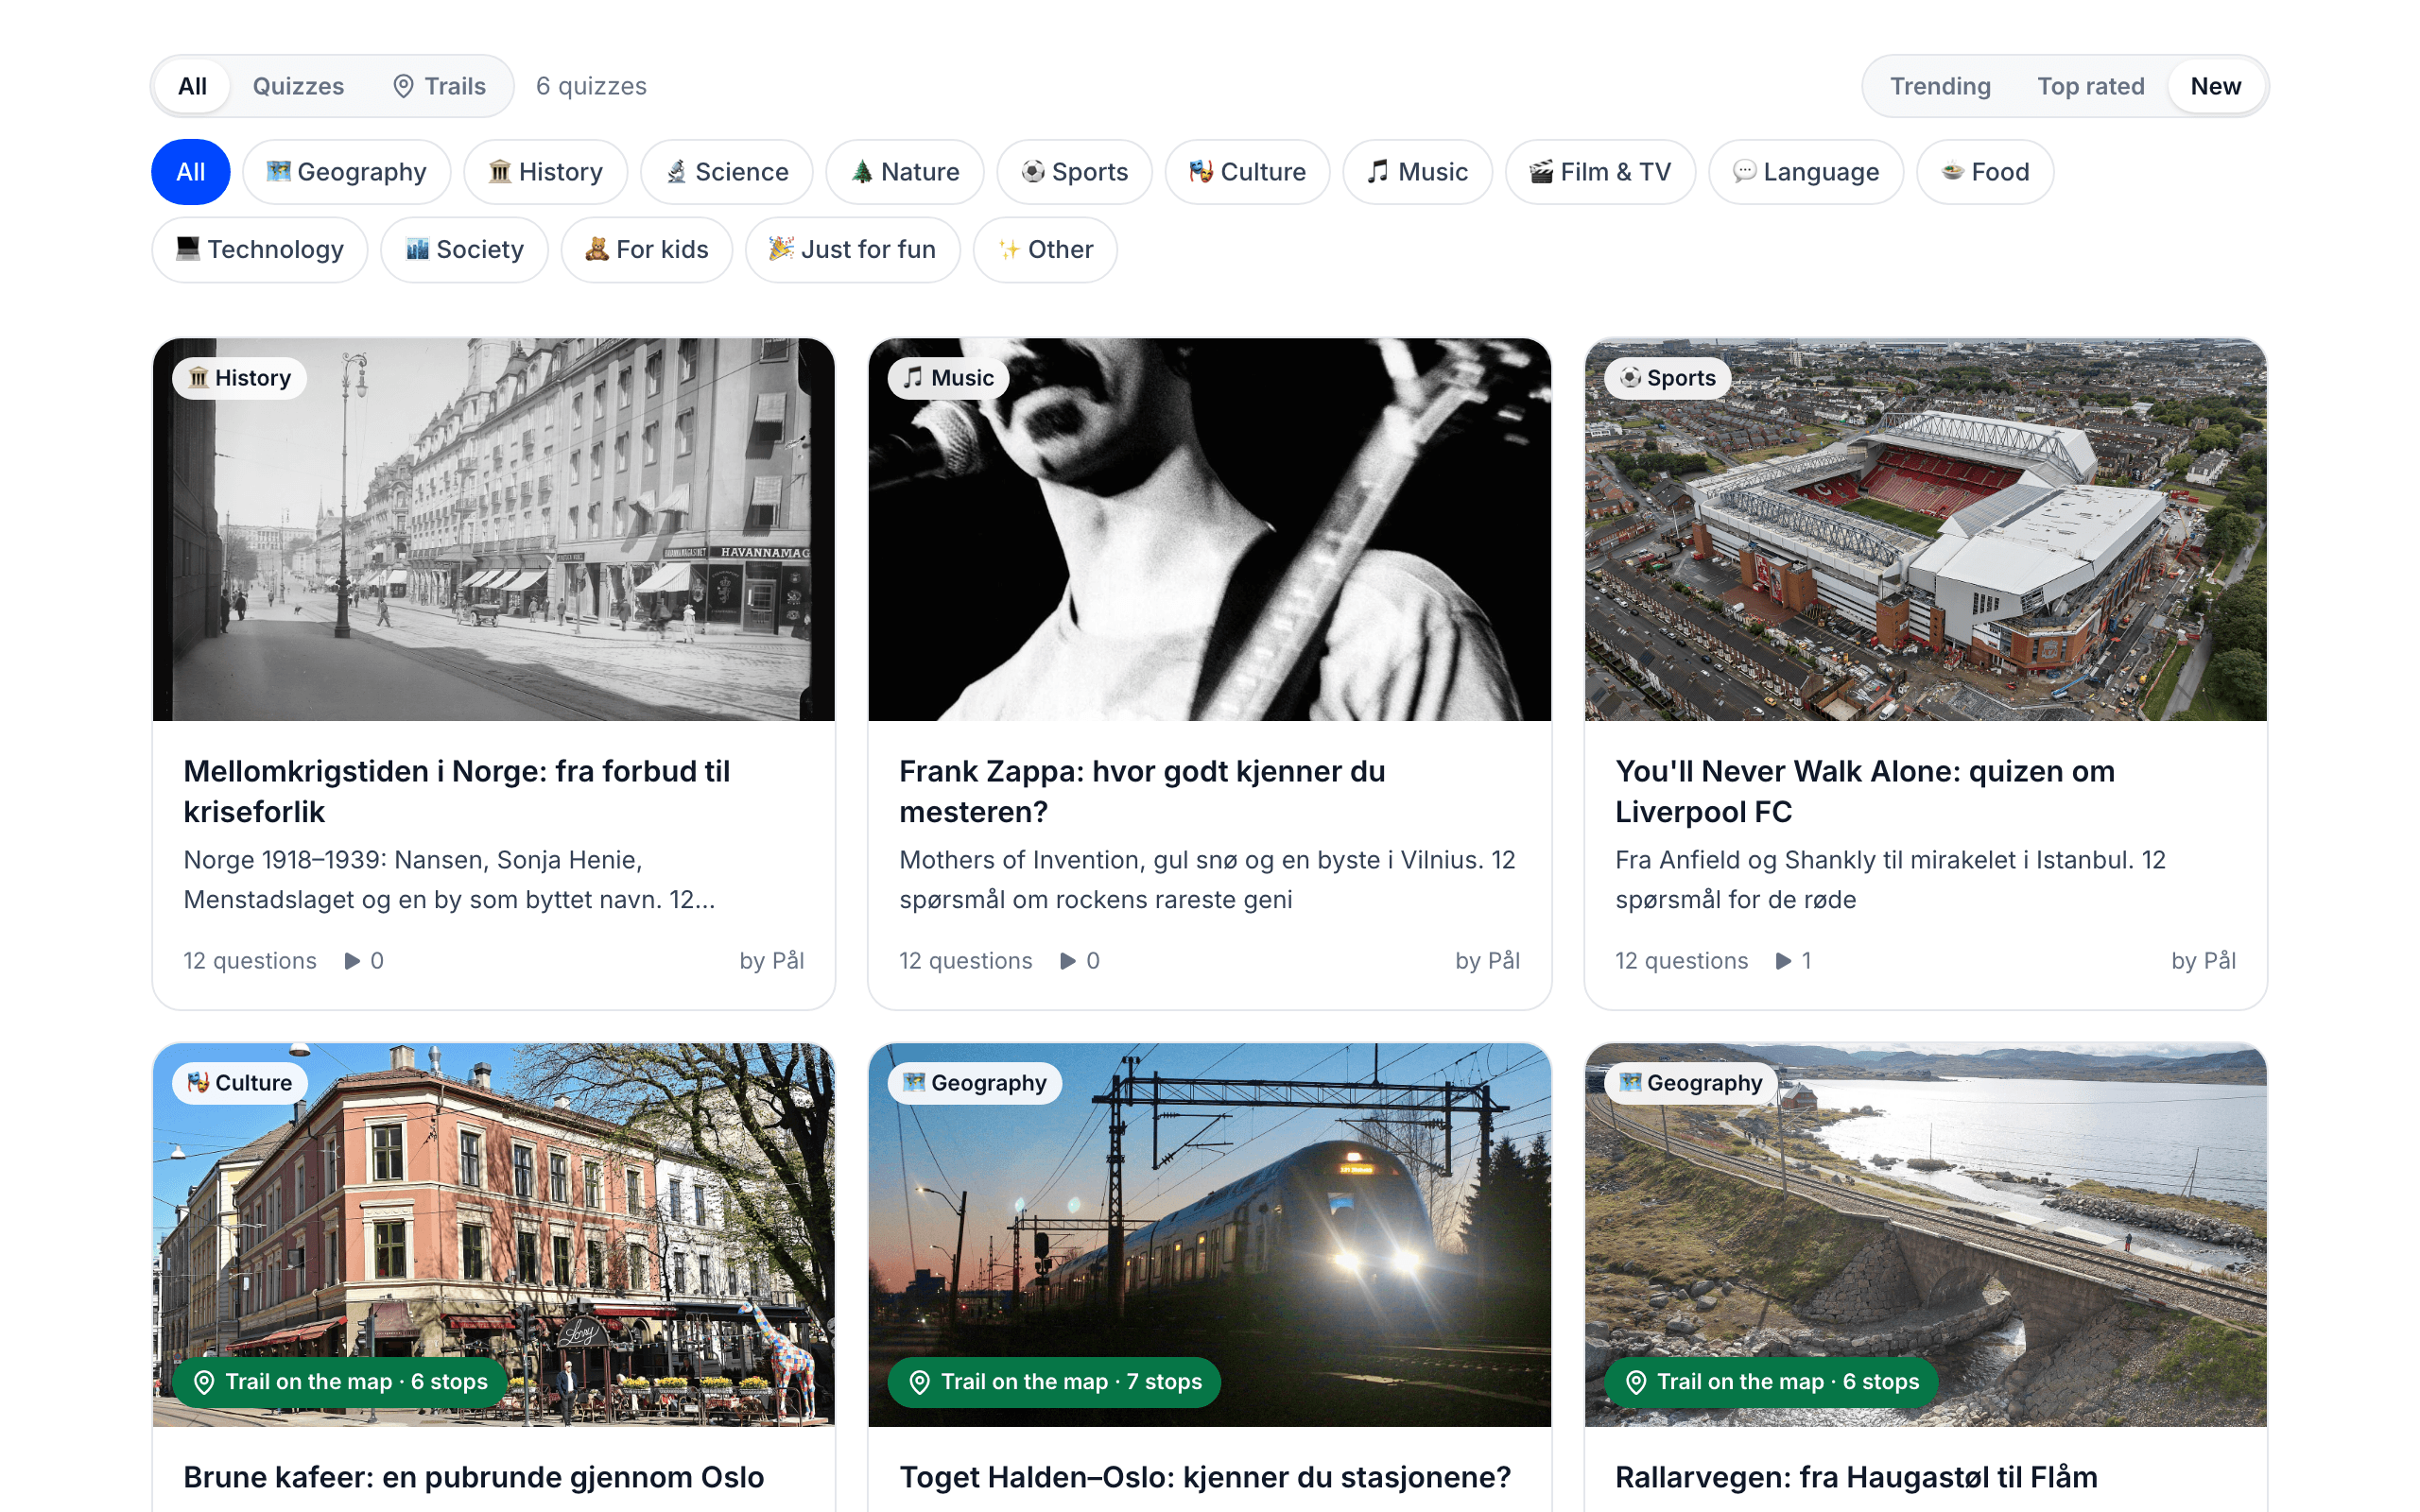Open the Frank Zappa quiz title

click(1142, 791)
